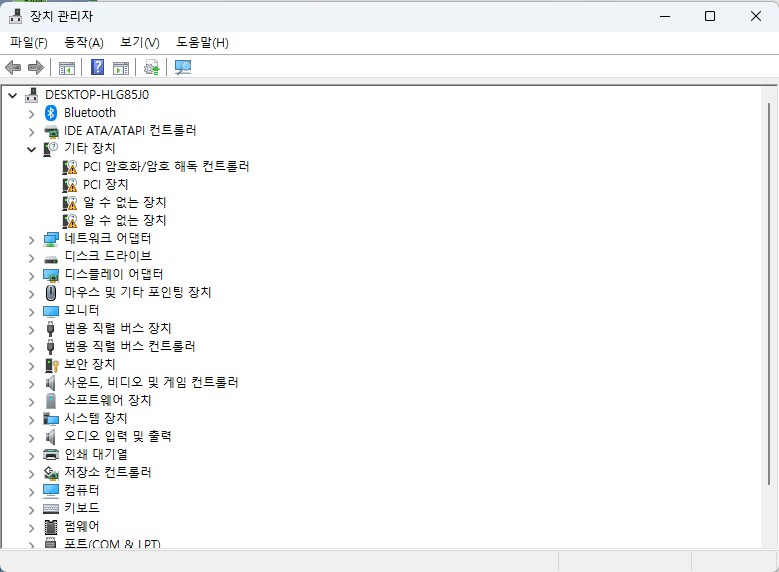779x572 pixels.
Task: Select the PCI 장치 text label
Action: click(106, 185)
